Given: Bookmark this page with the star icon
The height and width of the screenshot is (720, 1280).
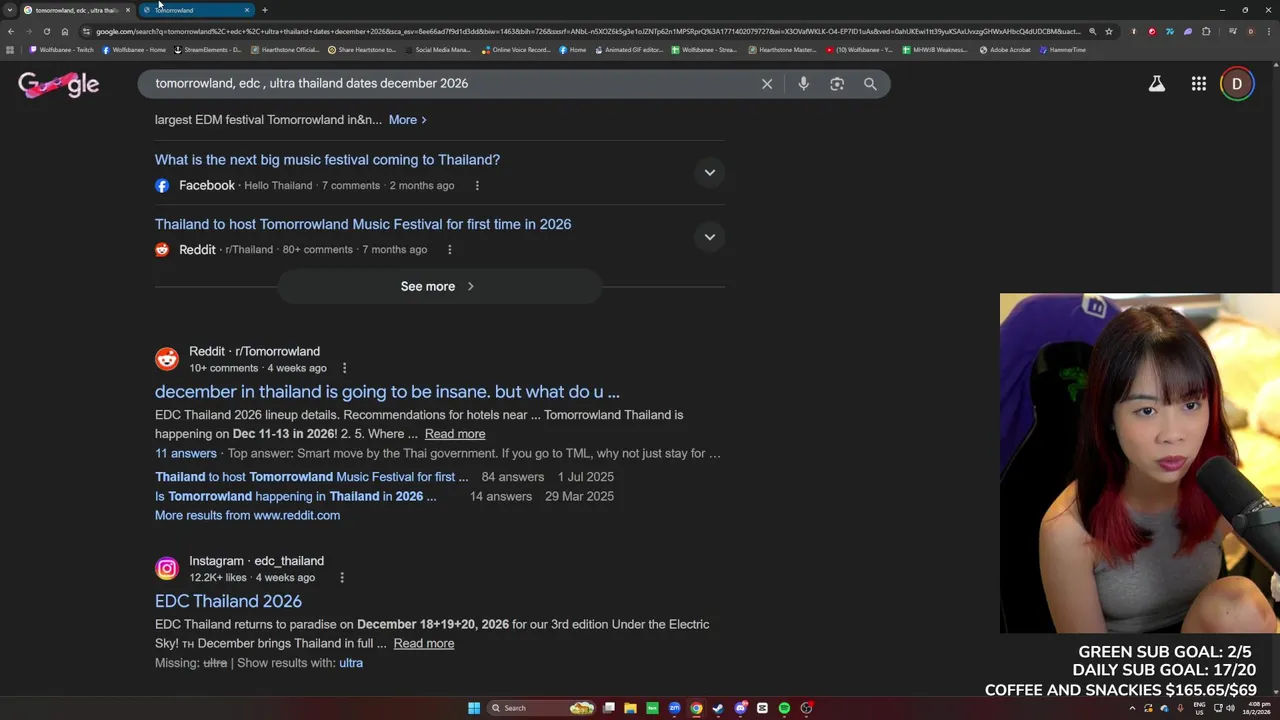Looking at the screenshot, I should [1108, 31].
